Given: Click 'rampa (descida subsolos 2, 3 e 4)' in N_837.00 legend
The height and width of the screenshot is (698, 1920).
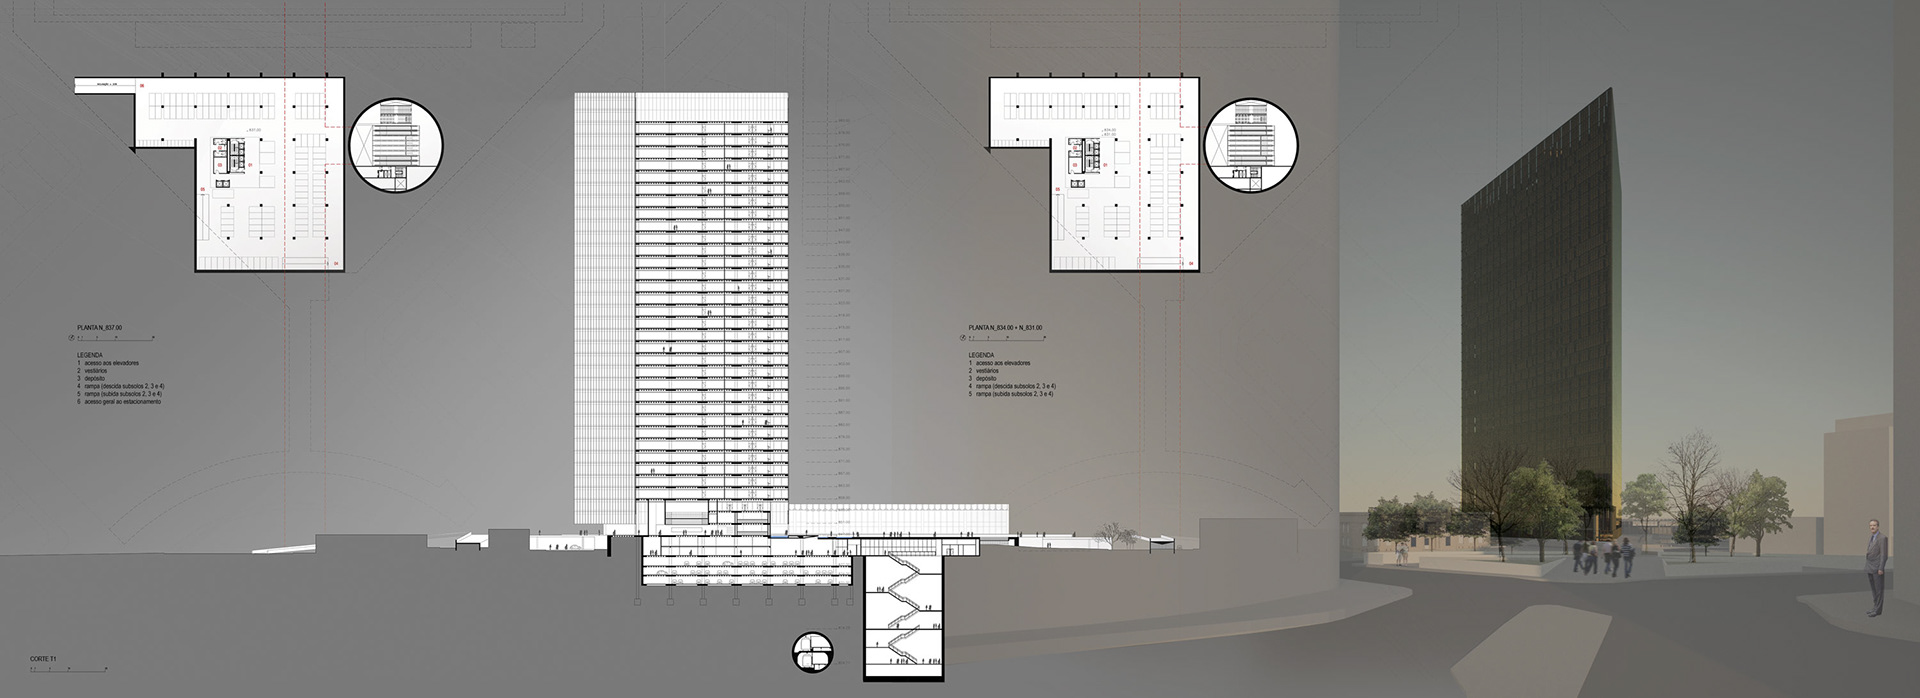Looking at the screenshot, I should point(124,386).
